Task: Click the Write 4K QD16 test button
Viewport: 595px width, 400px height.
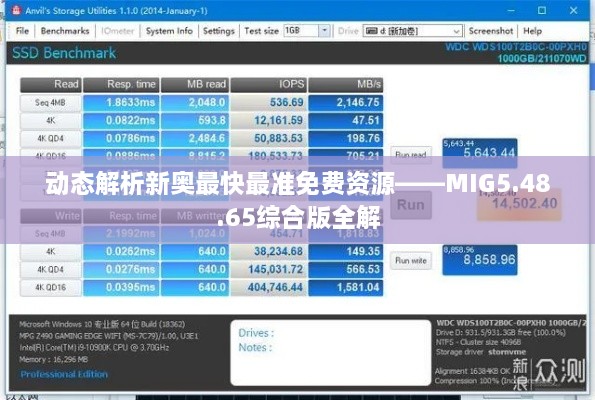Action: [x=50, y=287]
